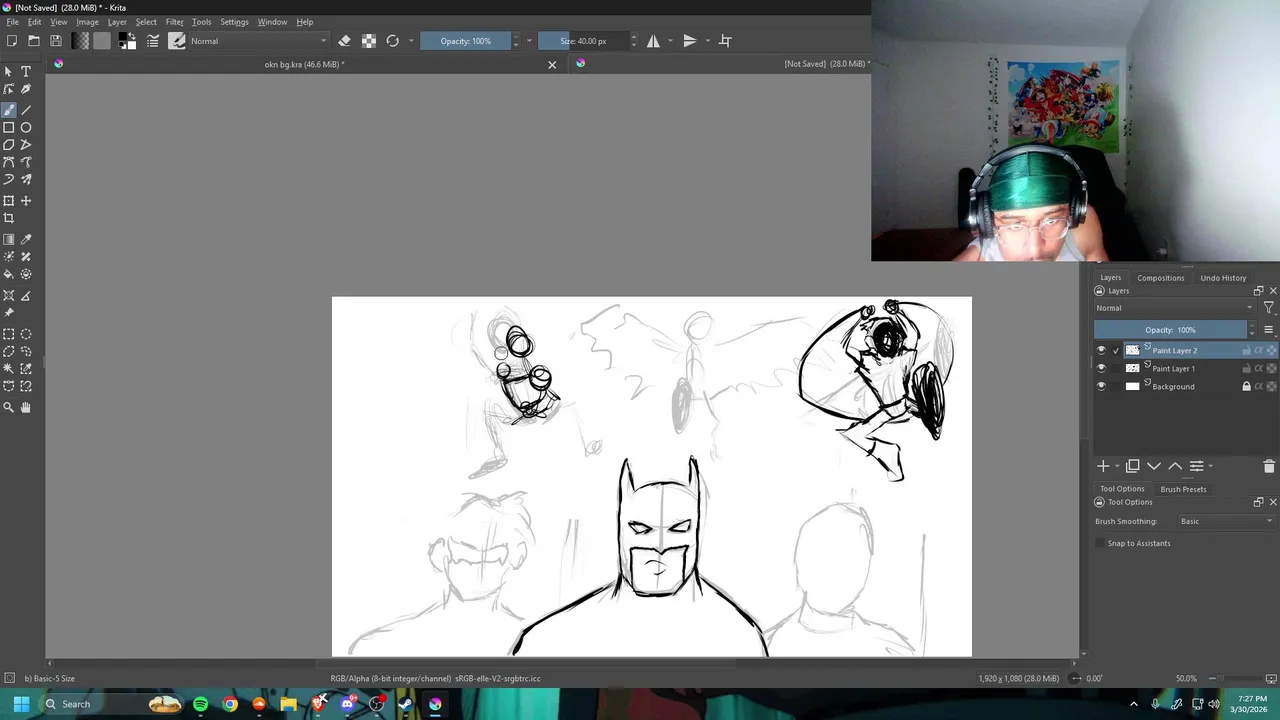Select the Contiguous Selection magic wand
The width and height of the screenshot is (1280, 720).
tap(9, 369)
